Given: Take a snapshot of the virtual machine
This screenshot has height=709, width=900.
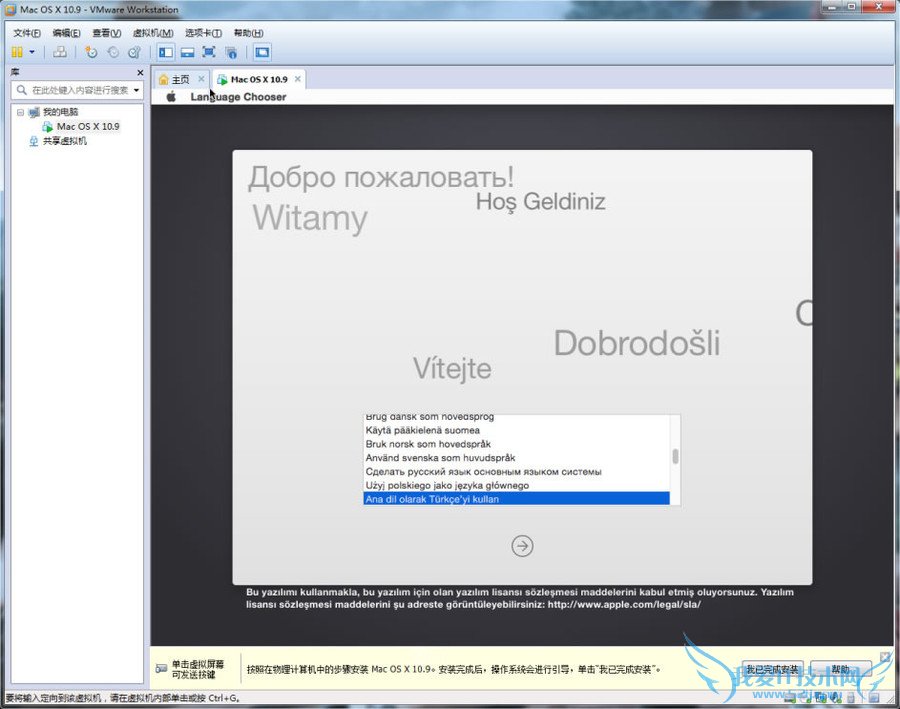Looking at the screenshot, I should (91, 52).
